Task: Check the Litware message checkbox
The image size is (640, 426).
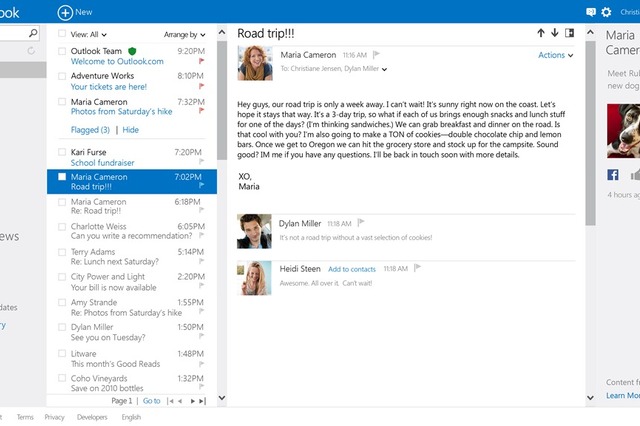Action: 62,353
